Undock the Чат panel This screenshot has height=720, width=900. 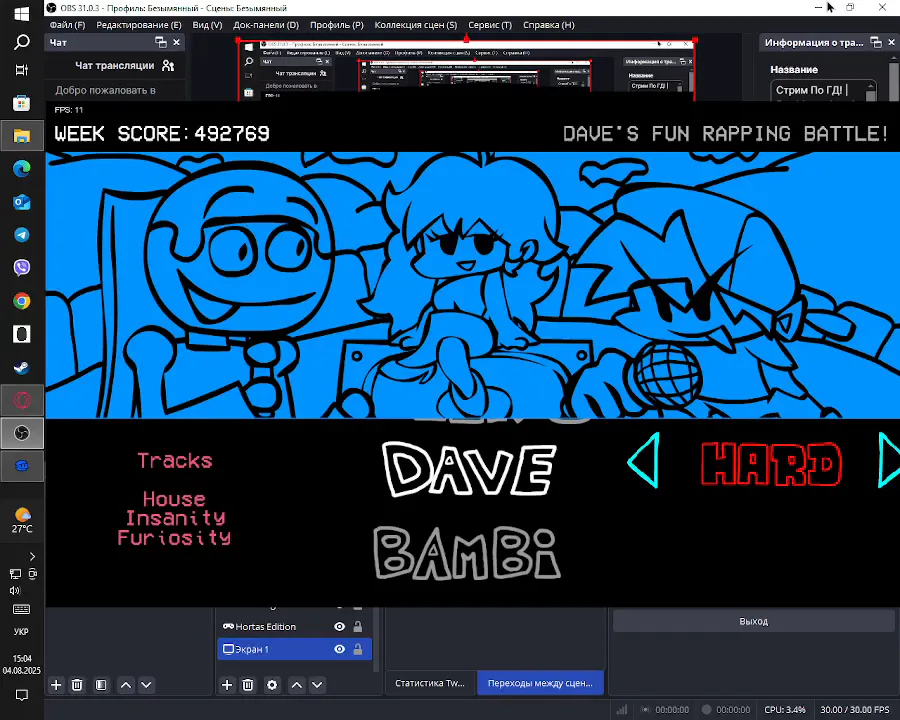[x=161, y=42]
